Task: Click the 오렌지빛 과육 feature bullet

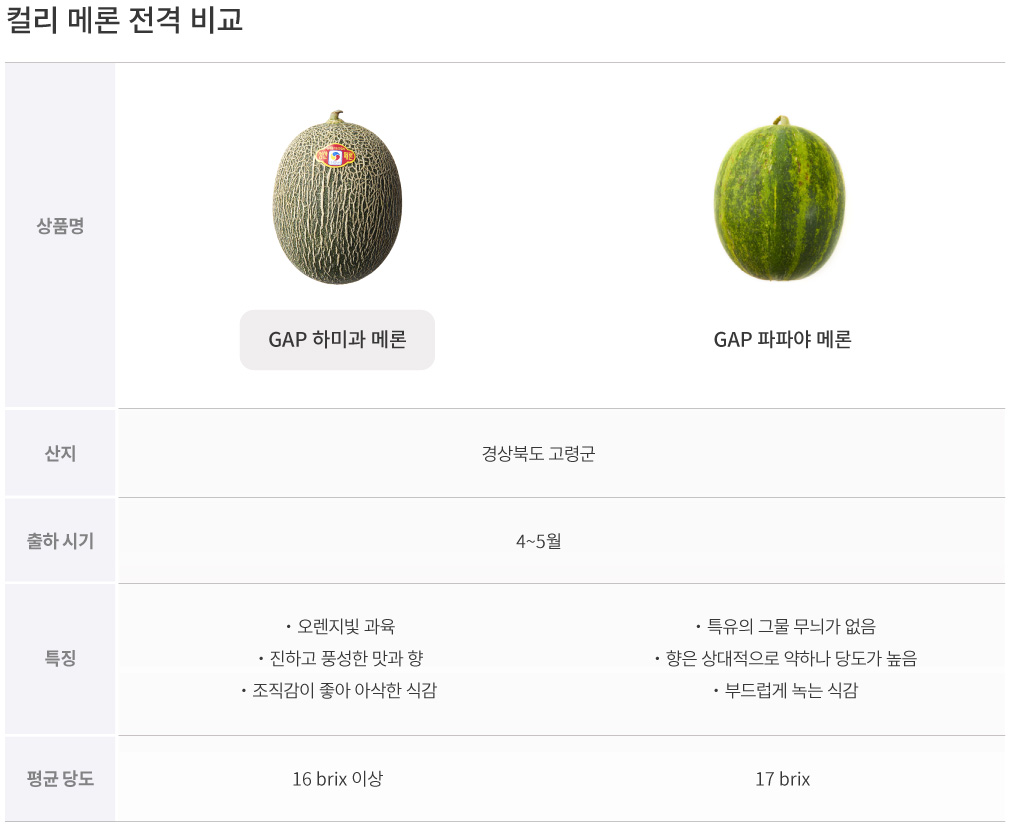Action: [340, 626]
